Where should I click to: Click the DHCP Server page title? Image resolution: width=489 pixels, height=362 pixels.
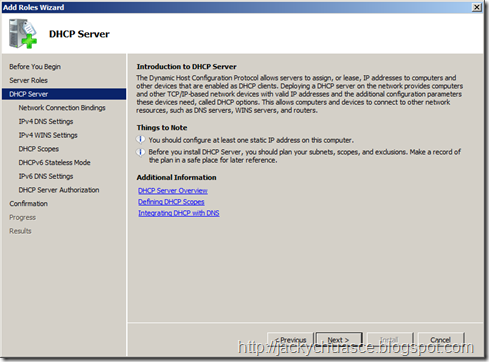point(79,34)
